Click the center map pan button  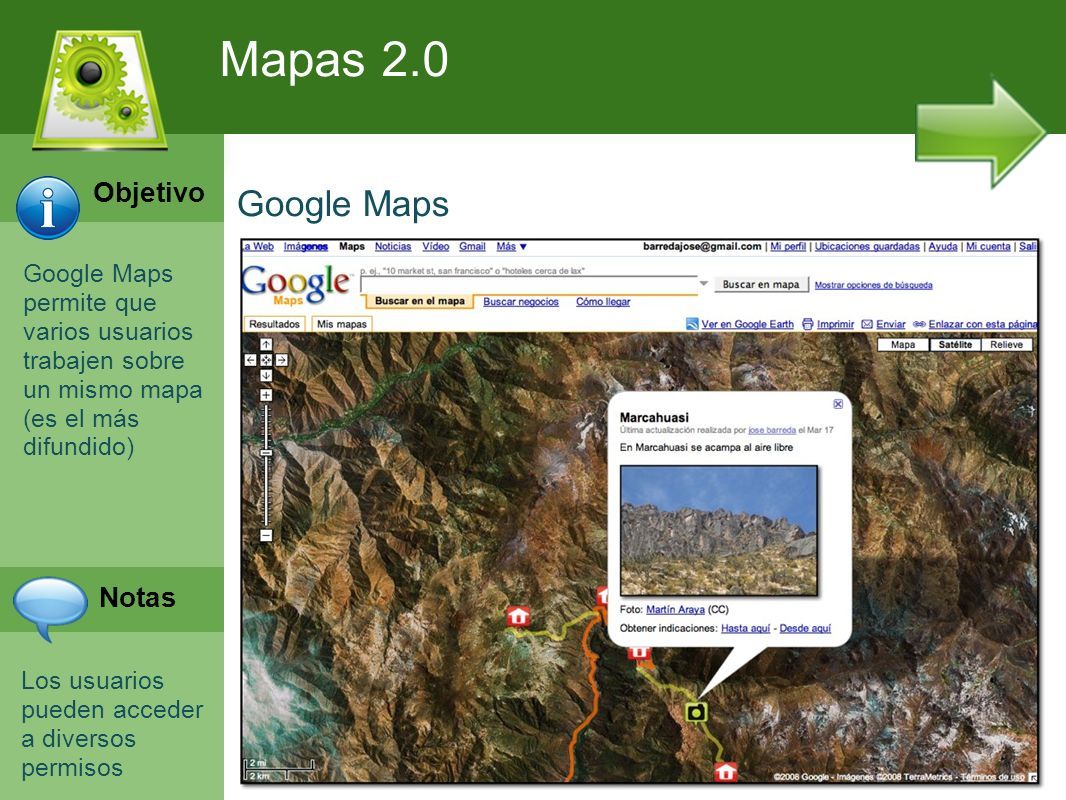coord(266,360)
